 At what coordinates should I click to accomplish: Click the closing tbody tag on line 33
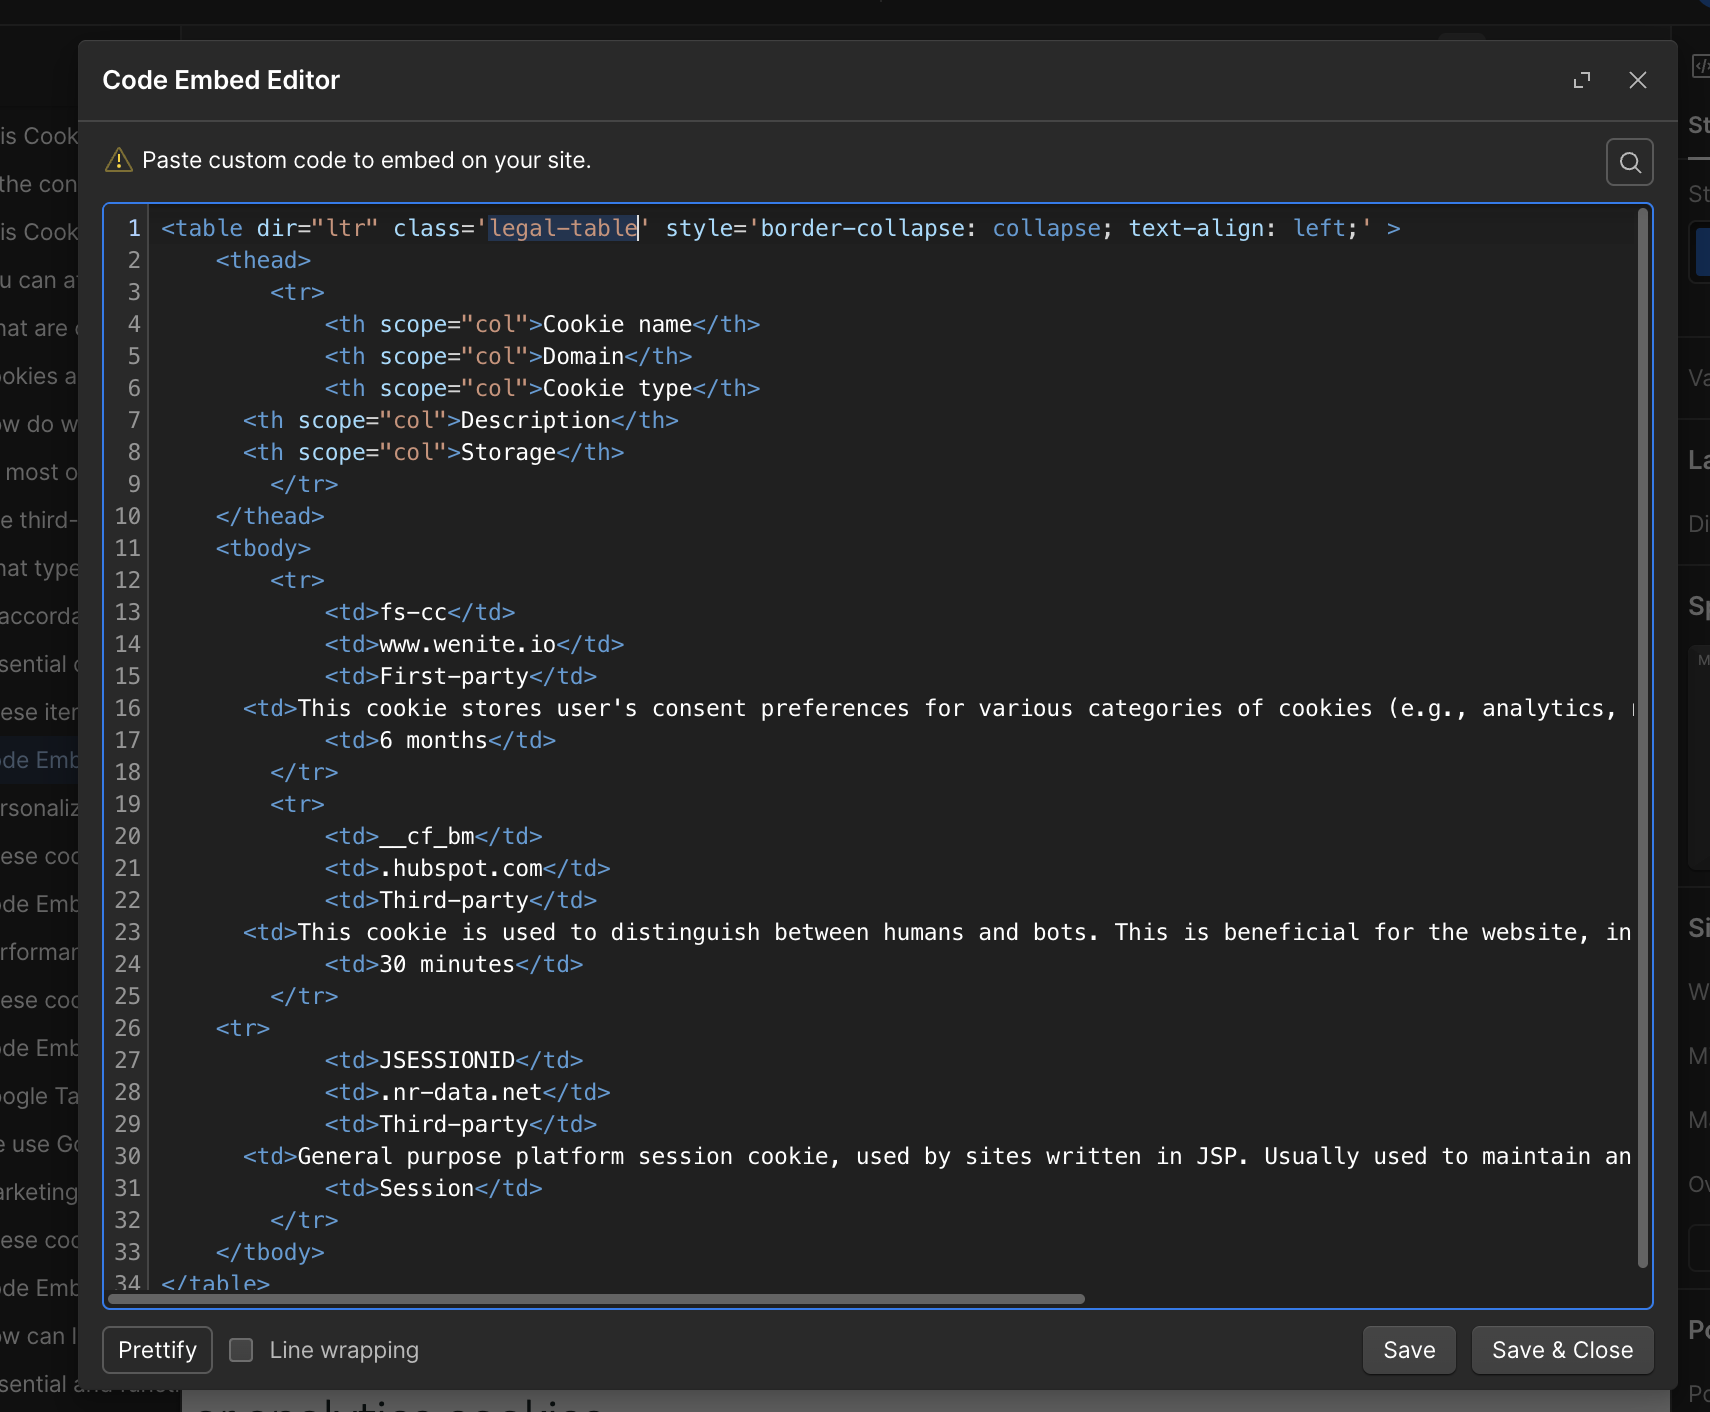(x=270, y=1252)
